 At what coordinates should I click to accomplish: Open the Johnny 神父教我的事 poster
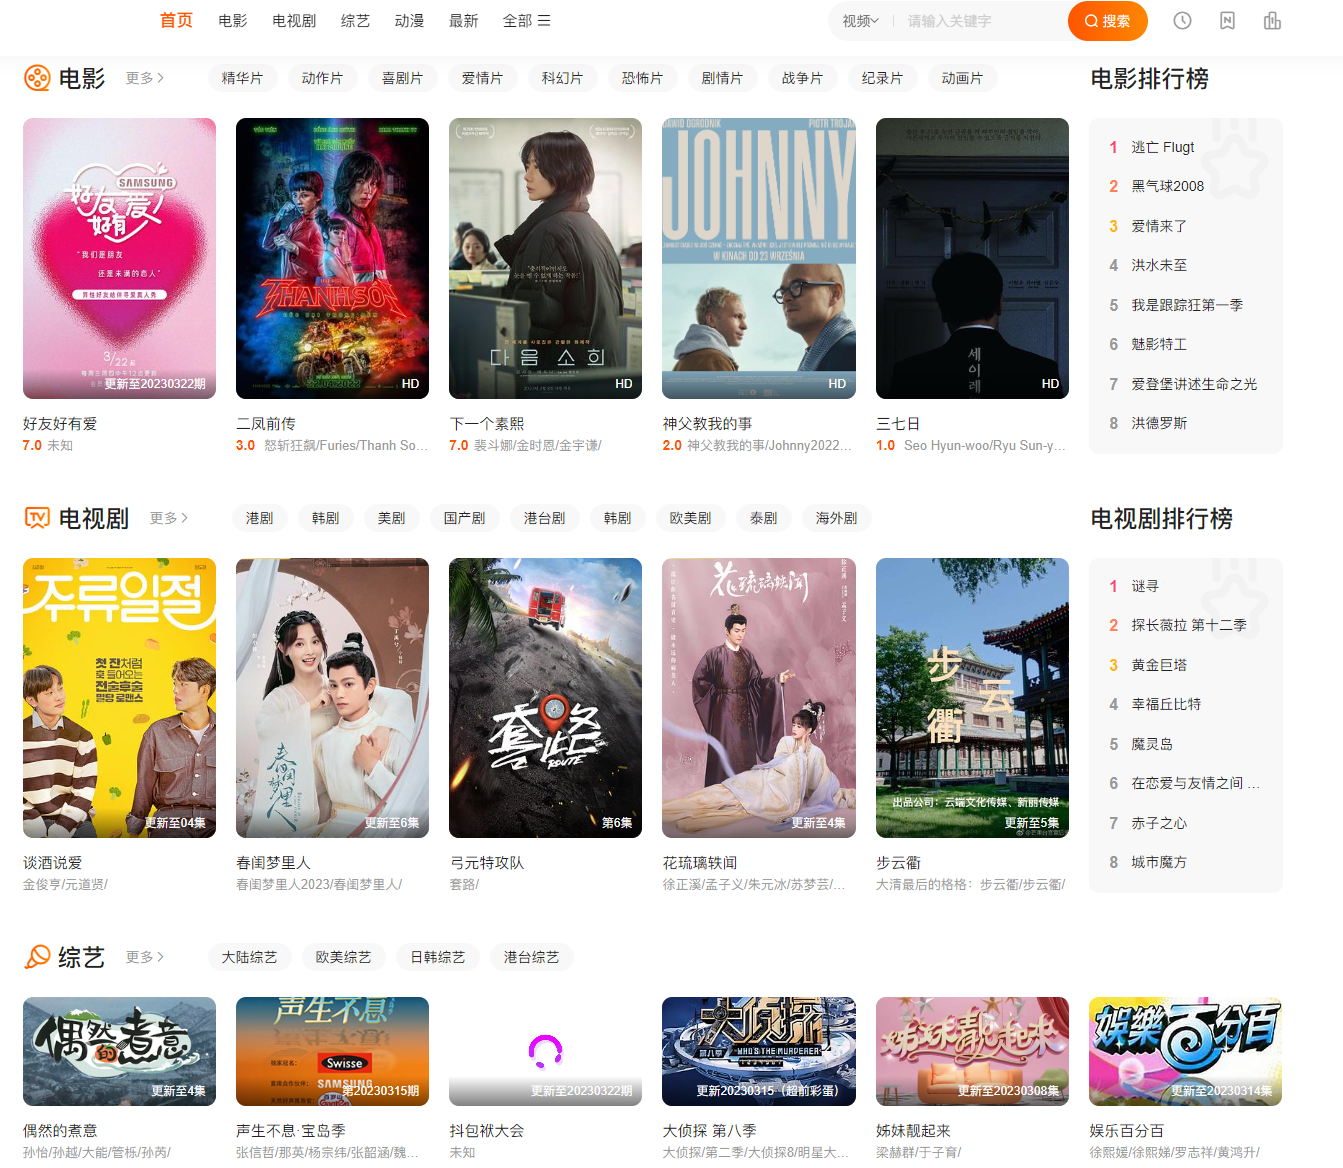[x=759, y=258]
